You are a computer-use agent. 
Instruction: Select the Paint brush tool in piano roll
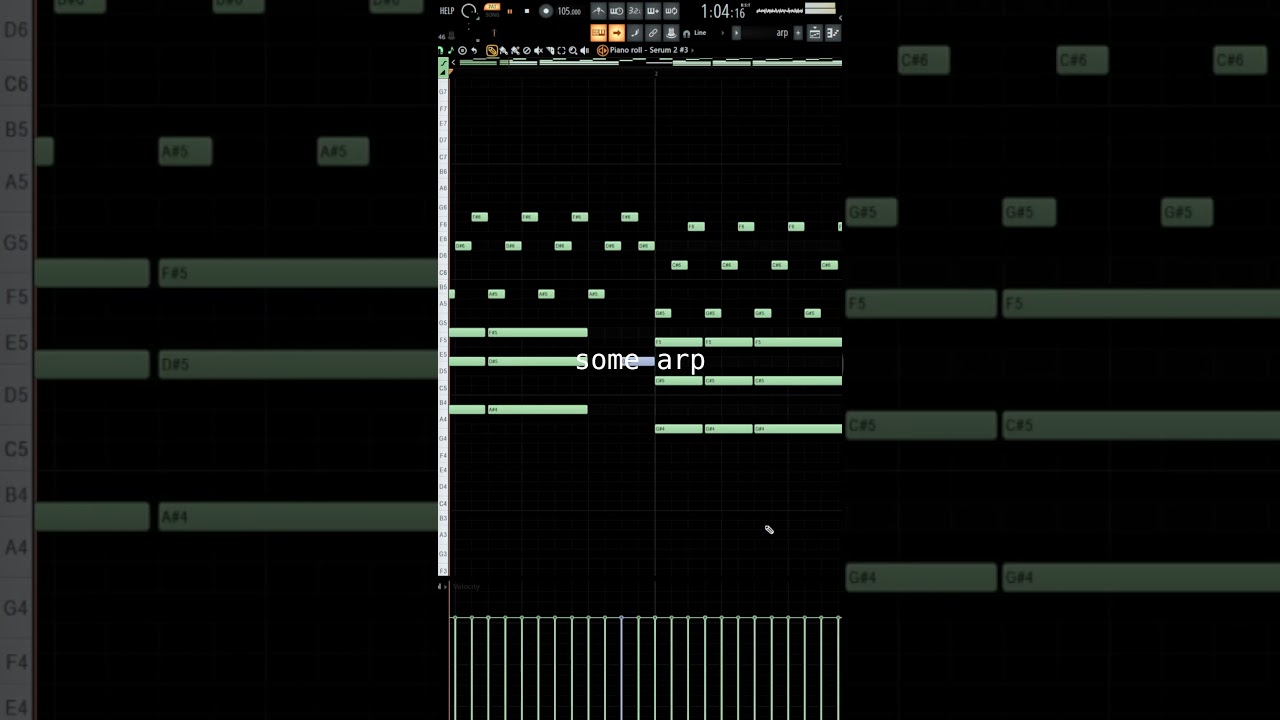[504, 50]
